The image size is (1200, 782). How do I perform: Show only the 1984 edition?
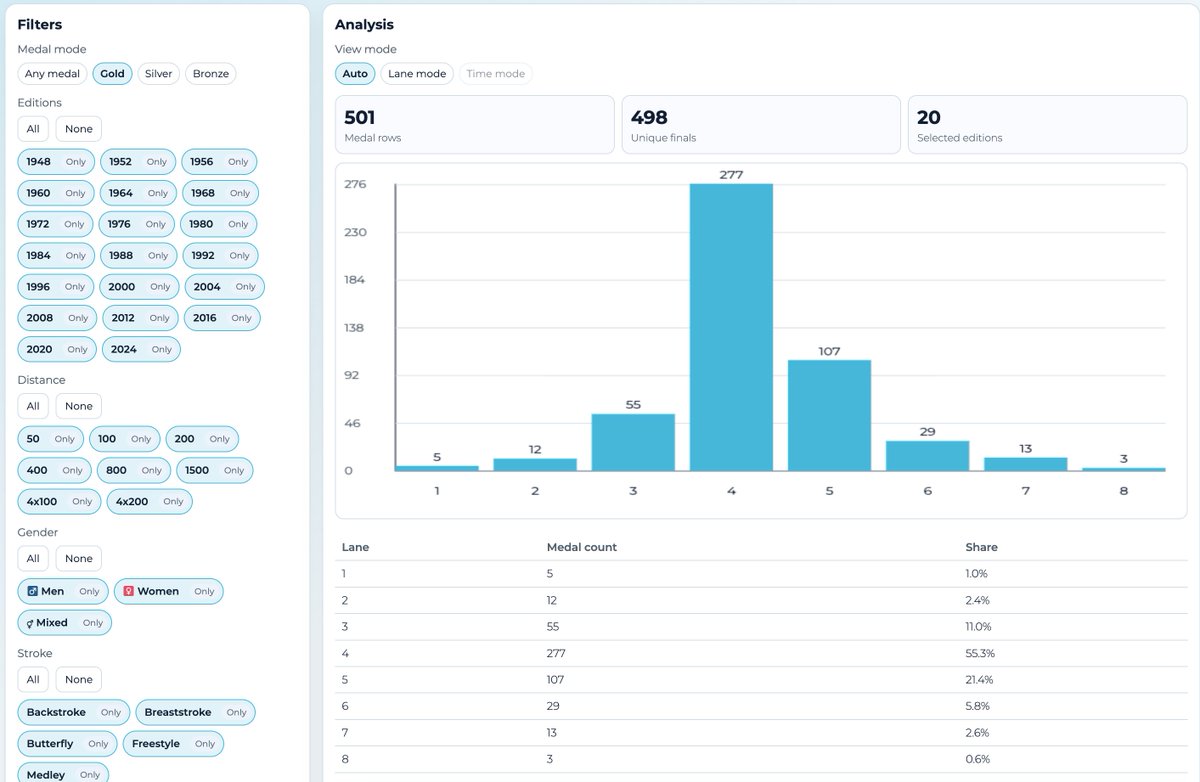pyautogui.click(x=75, y=255)
